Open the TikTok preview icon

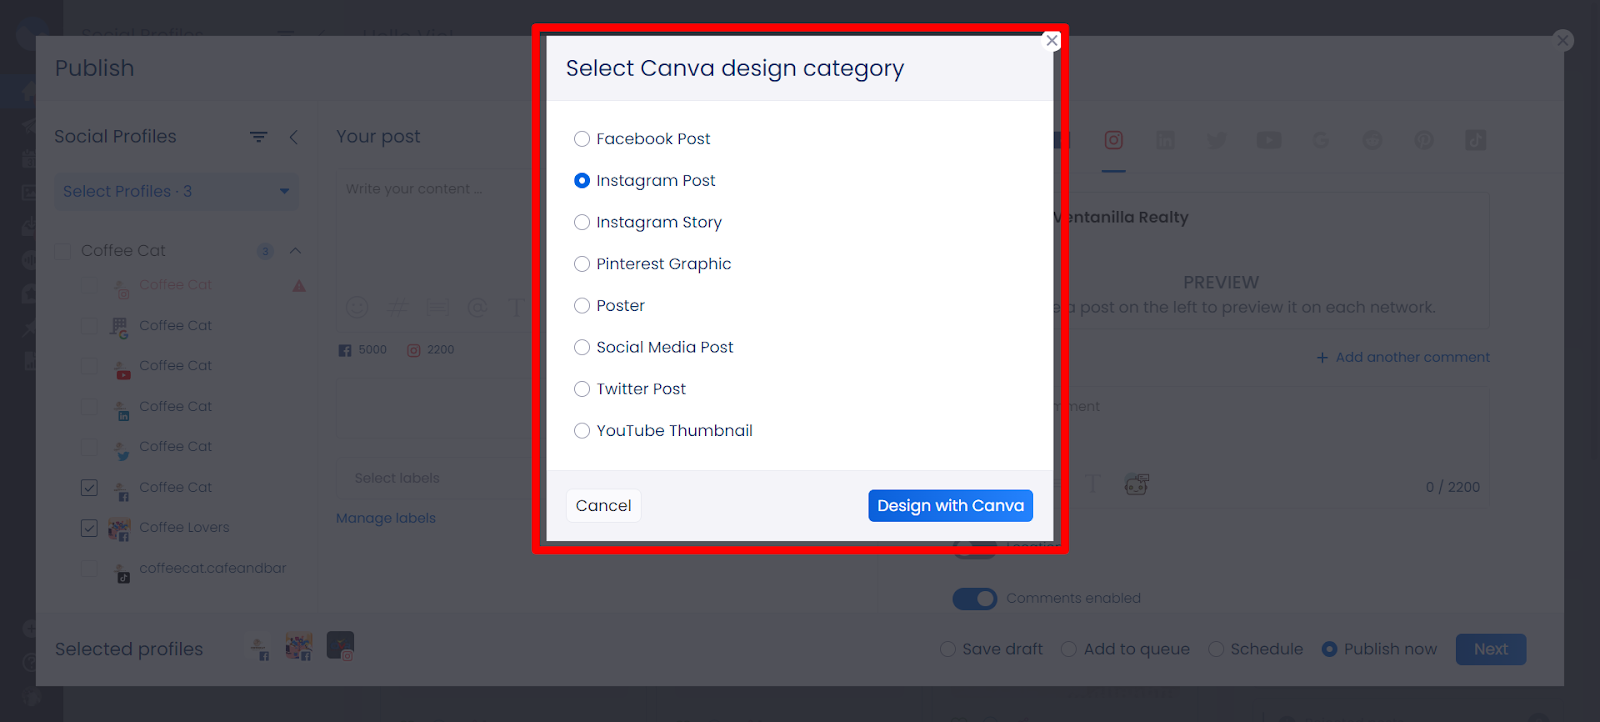(x=1476, y=141)
